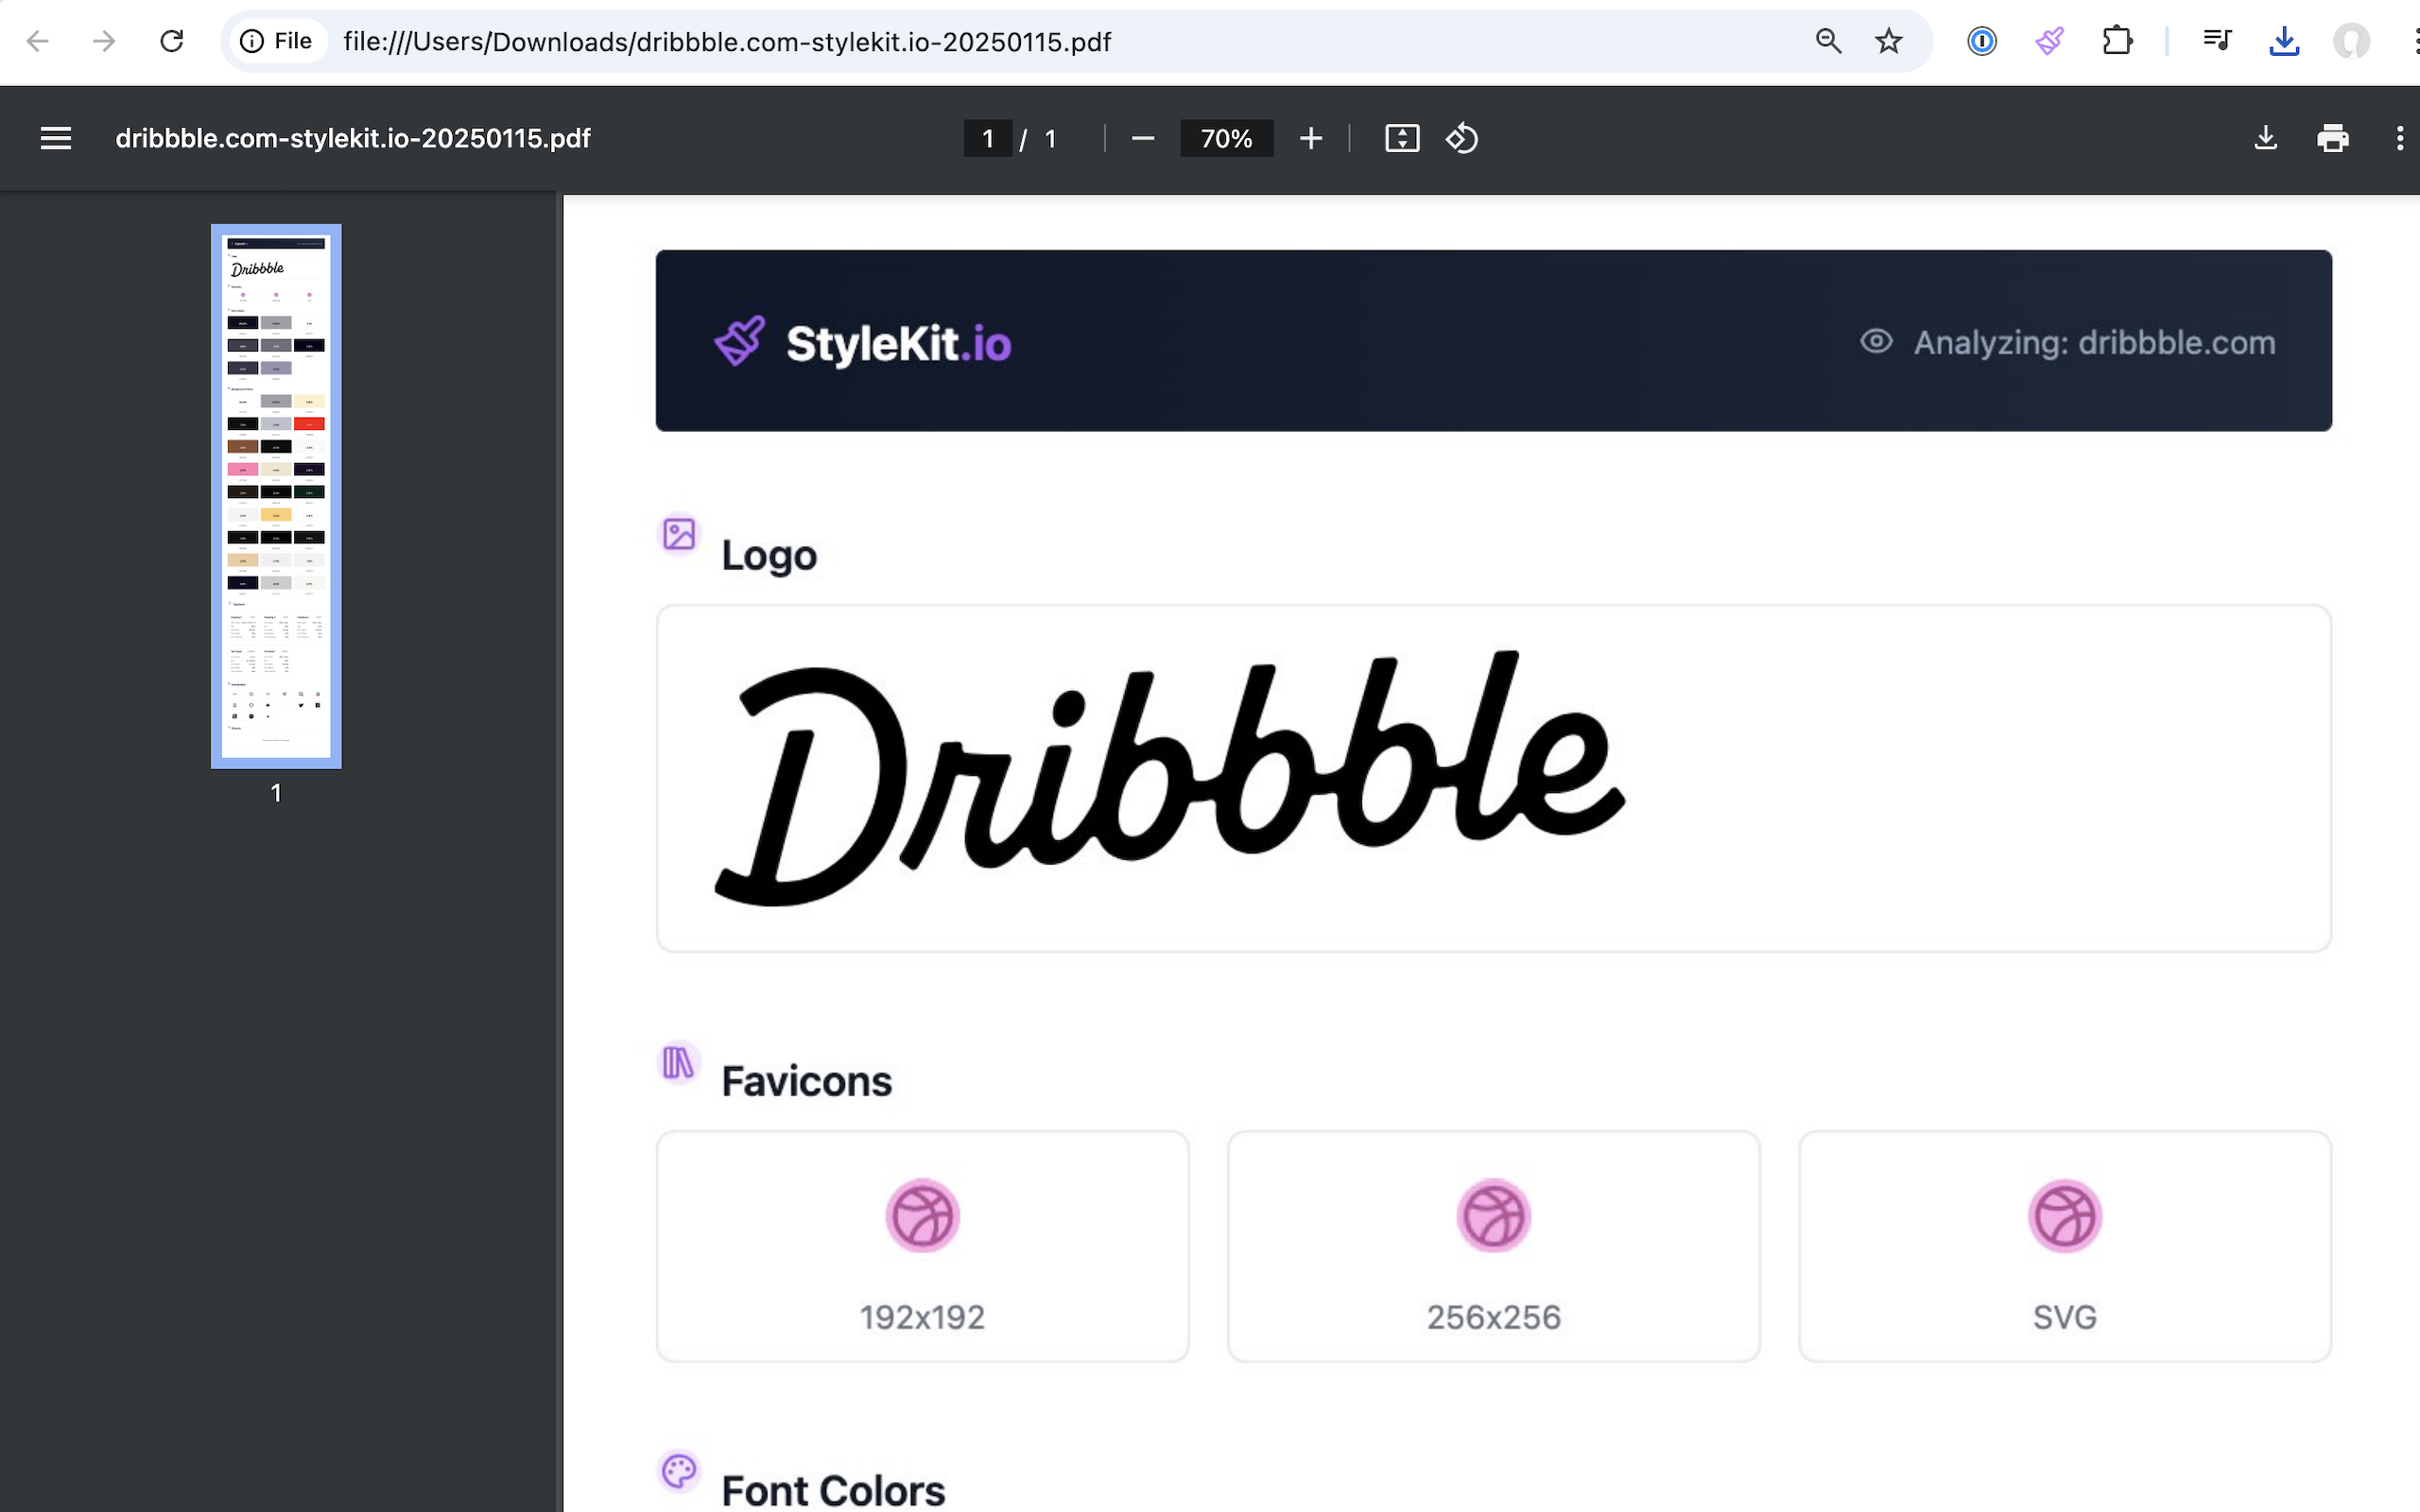This screenshot has height=1512, width=2420.
Task: Open the StyleKit brush extension icon
Action: (x=2049, y=41)
